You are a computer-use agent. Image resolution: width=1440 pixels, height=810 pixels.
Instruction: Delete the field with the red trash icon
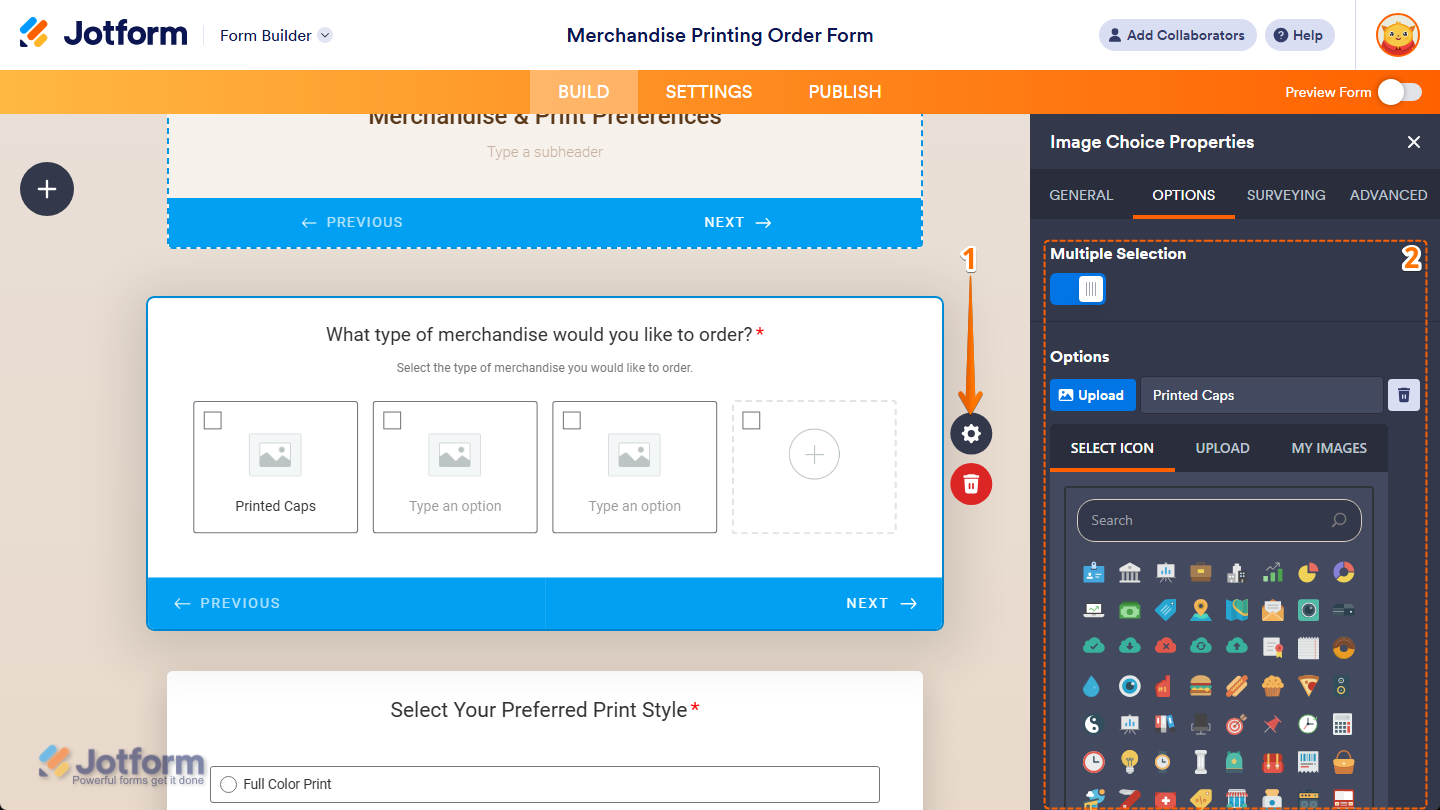coord(971,484)
